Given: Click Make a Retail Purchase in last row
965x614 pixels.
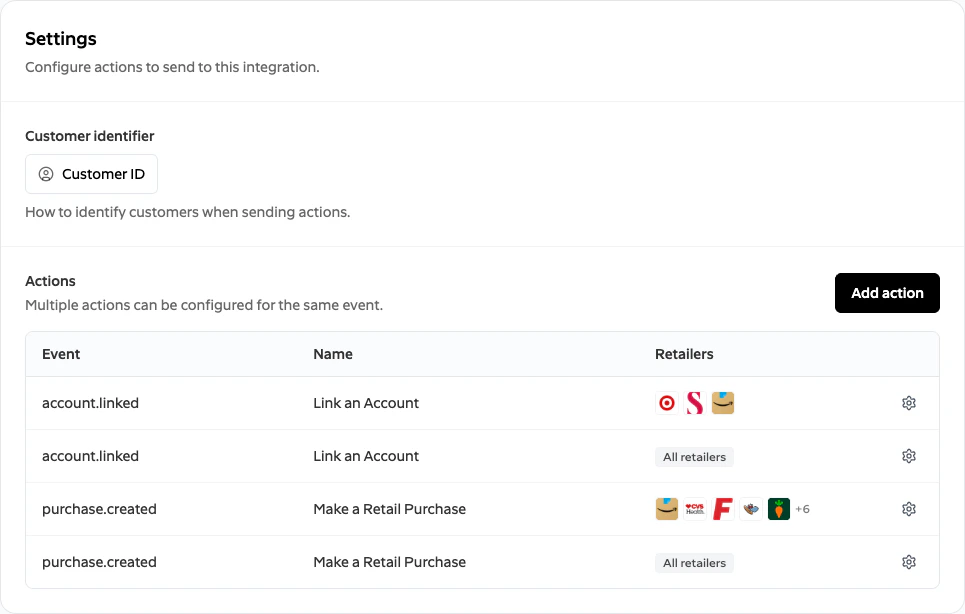Looking at the screenshot, I should coord(390,562).
